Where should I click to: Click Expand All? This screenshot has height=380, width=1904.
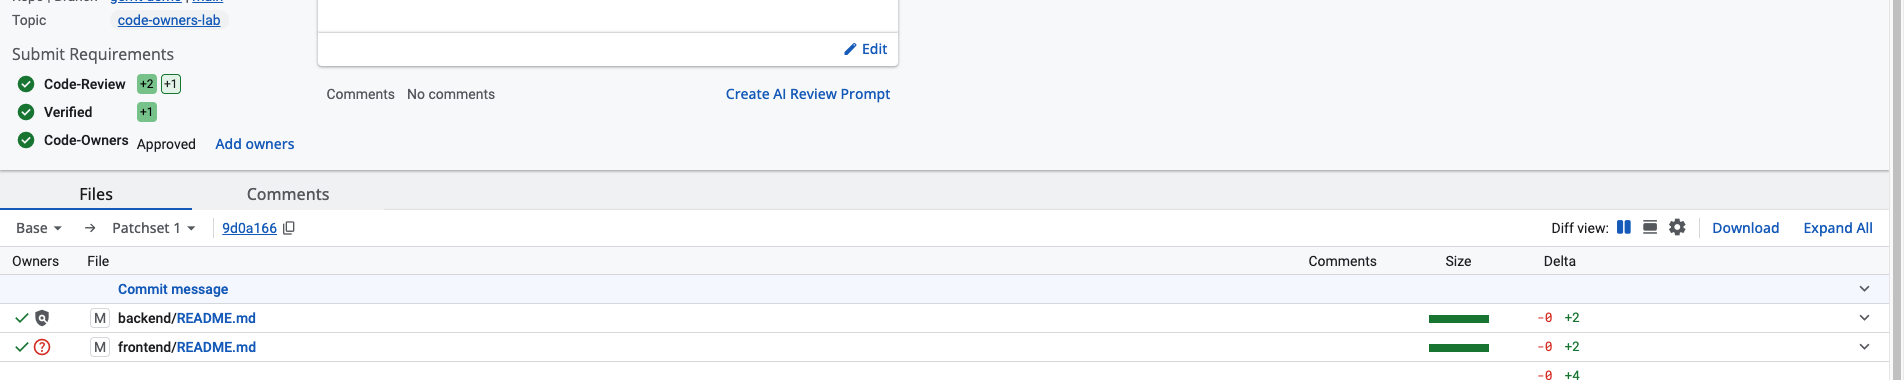pyautogui.click(x=1838, y=228)
